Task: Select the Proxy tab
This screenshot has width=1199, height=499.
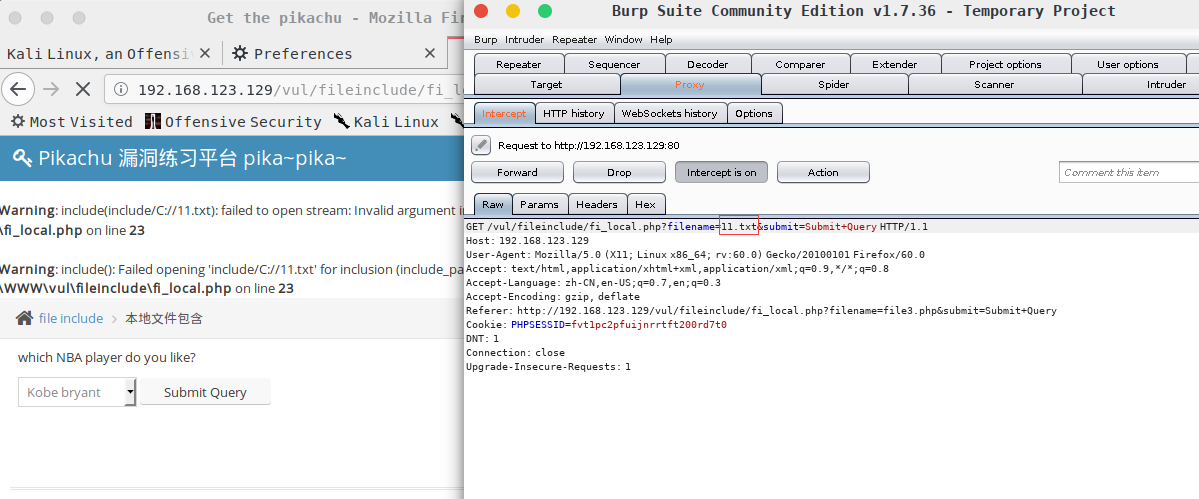Action: pos(690,84)
